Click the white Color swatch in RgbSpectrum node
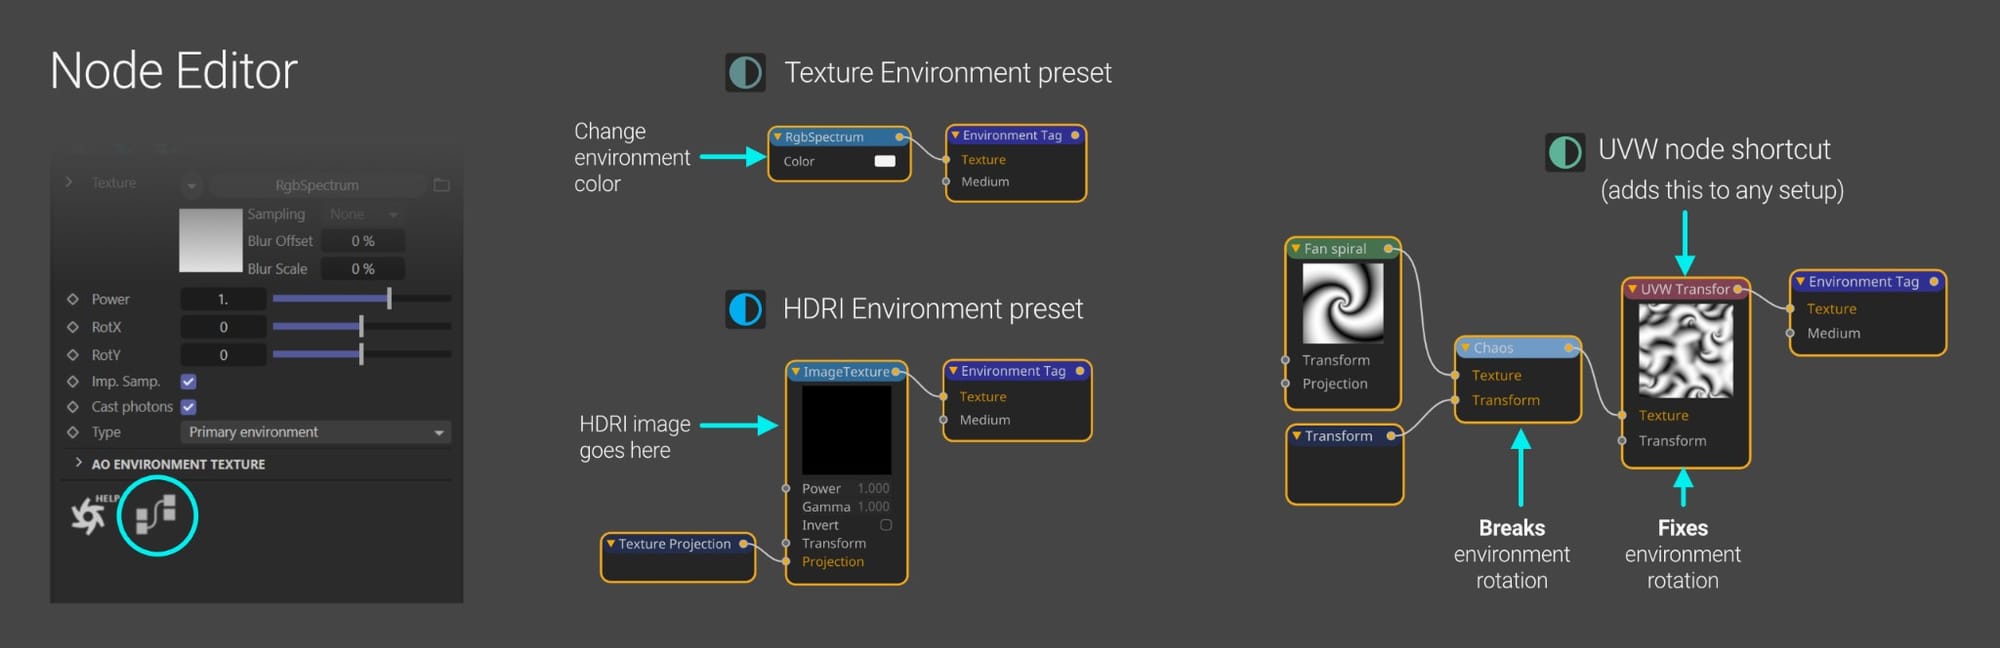The height and width of the screenshot is (648, 2000). (x=885, y=161)
